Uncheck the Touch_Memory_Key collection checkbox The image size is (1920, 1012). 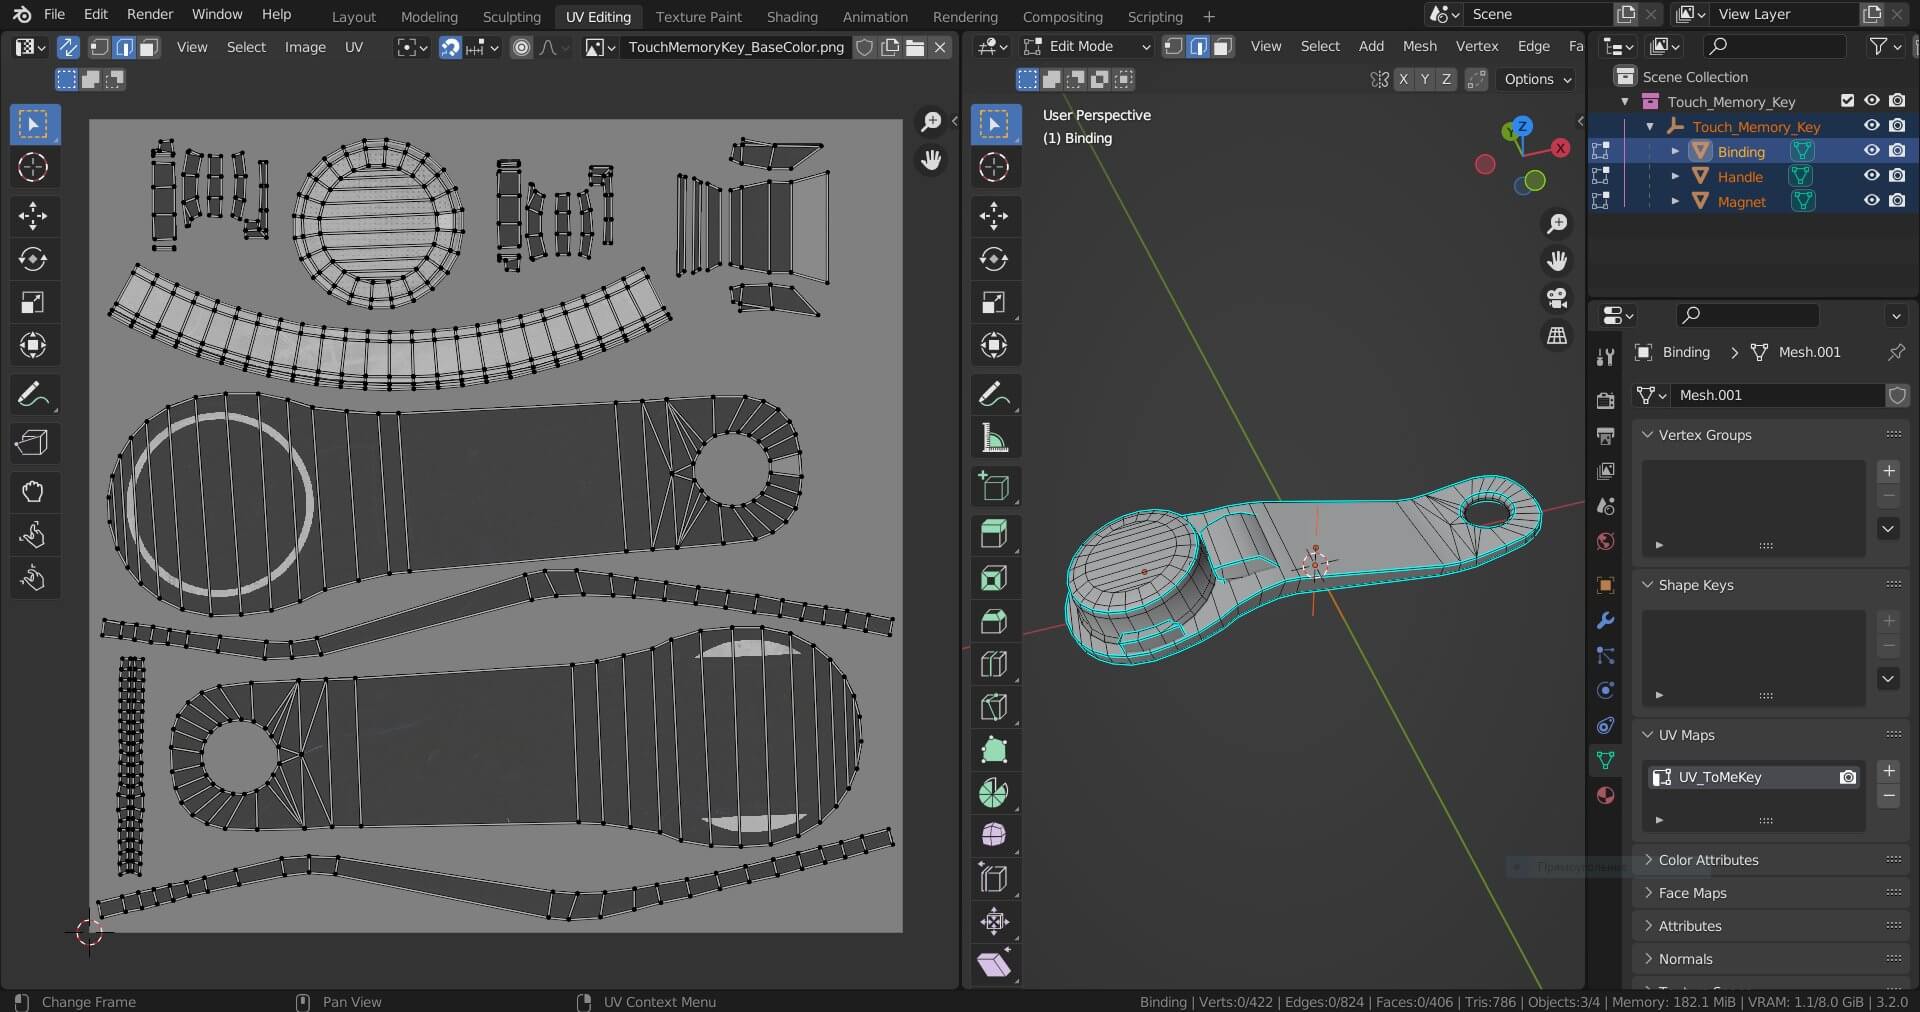[x=1848, y=101]
